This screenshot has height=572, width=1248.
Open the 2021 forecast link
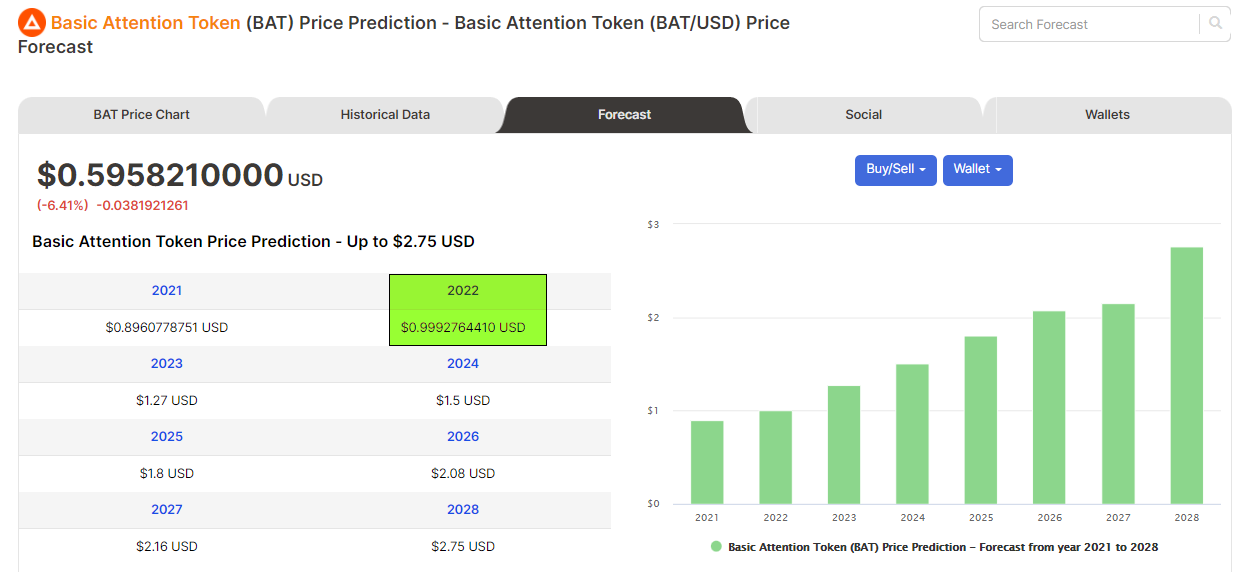pos(167,291)
